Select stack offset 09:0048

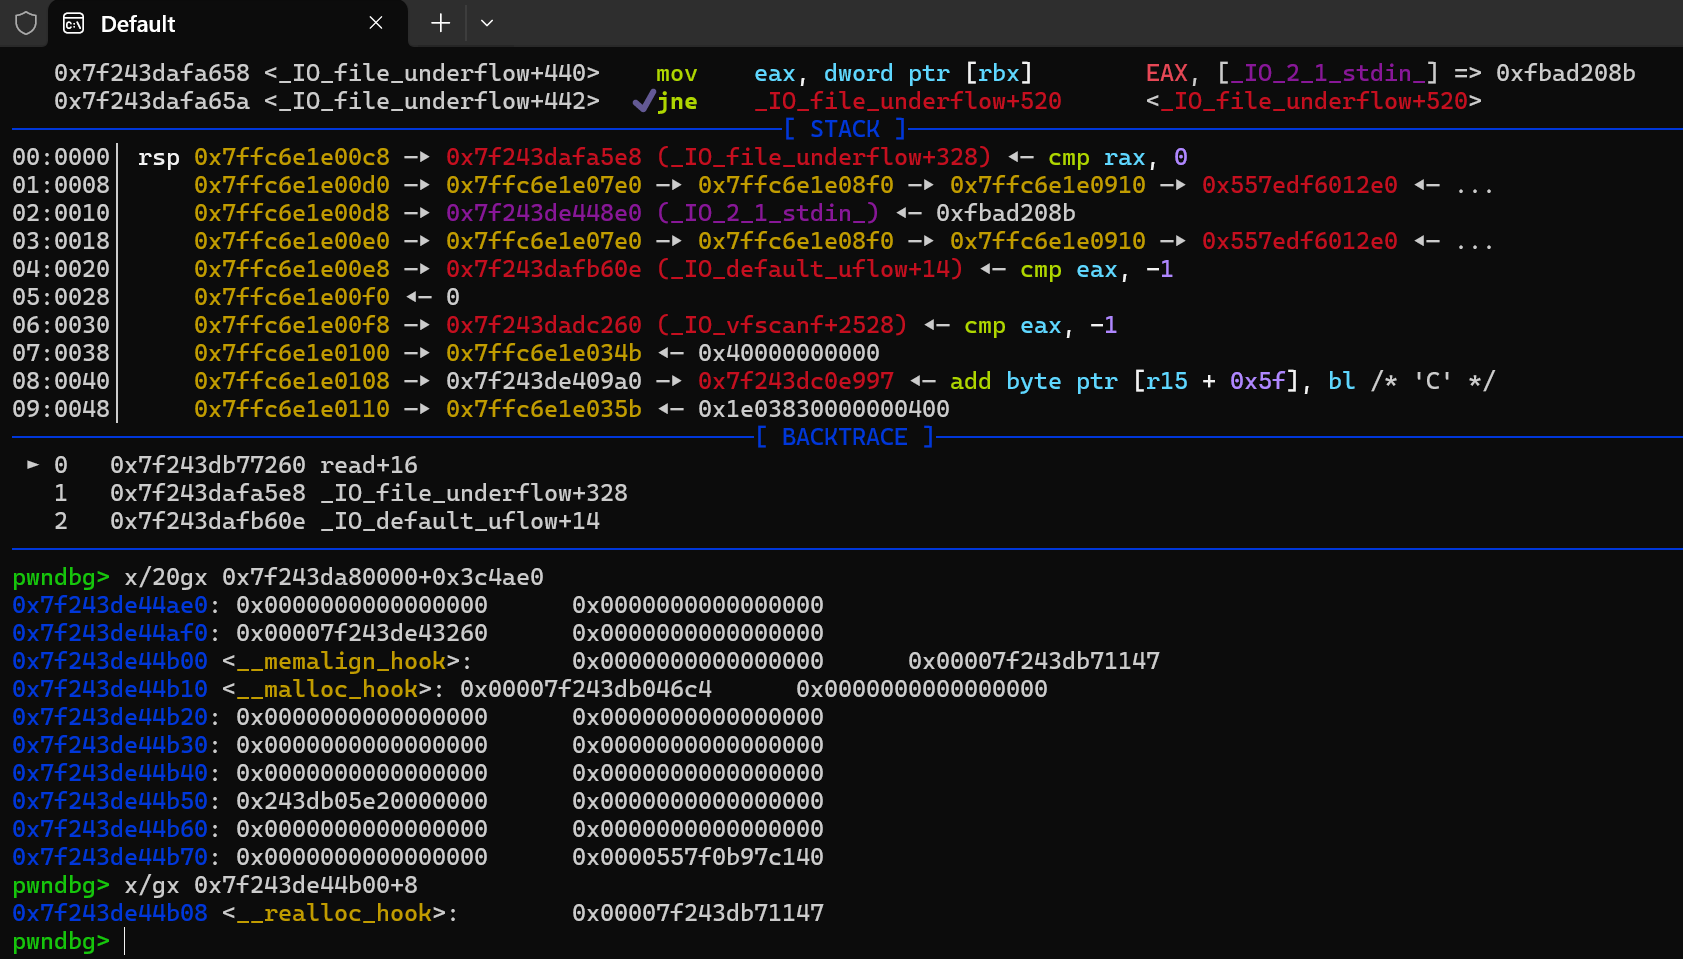pyautogui.click(x=61, y=409)
